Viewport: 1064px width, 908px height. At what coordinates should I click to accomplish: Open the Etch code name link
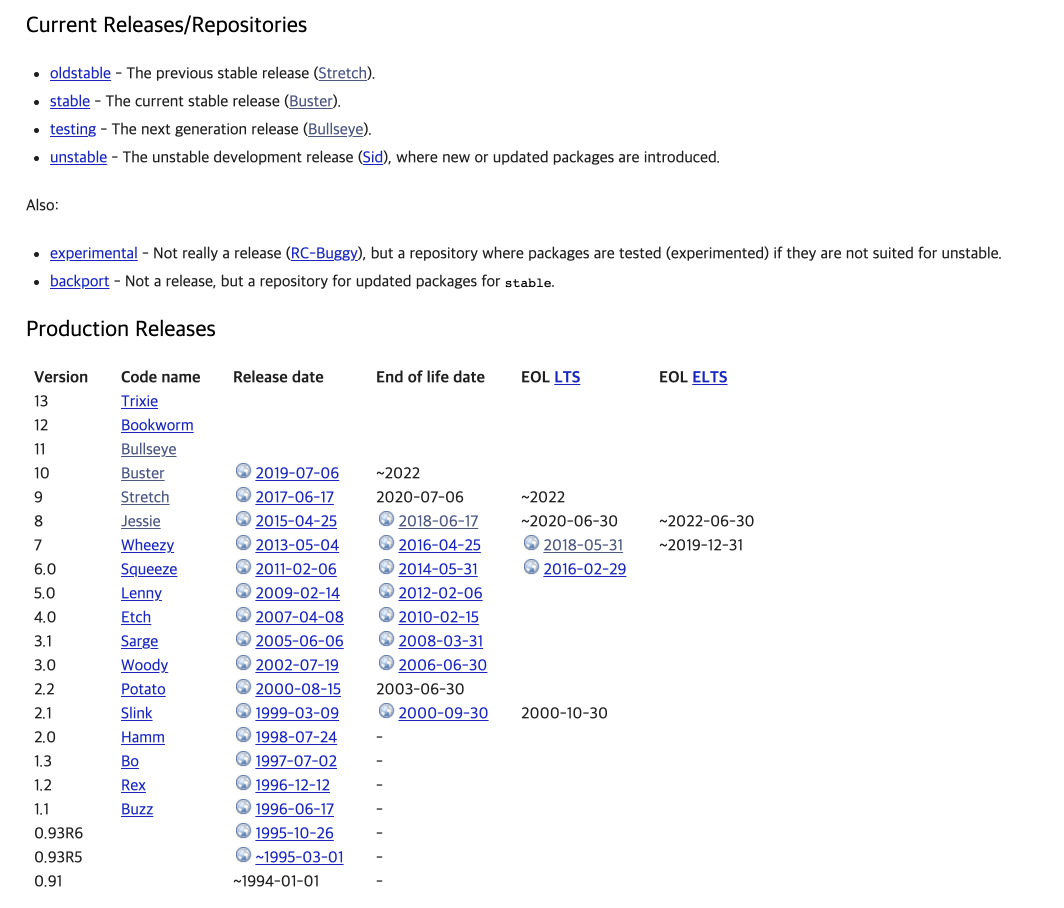(136, 617)
